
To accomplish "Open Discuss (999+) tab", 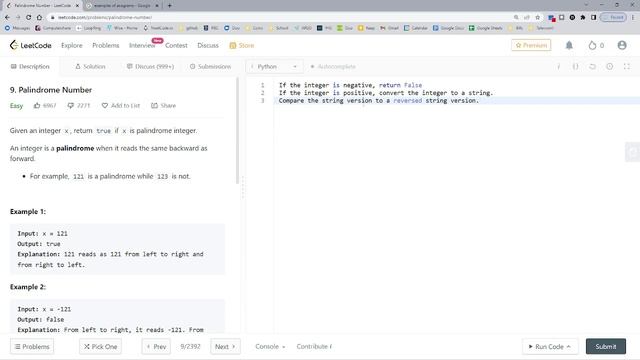I will 150,67.
